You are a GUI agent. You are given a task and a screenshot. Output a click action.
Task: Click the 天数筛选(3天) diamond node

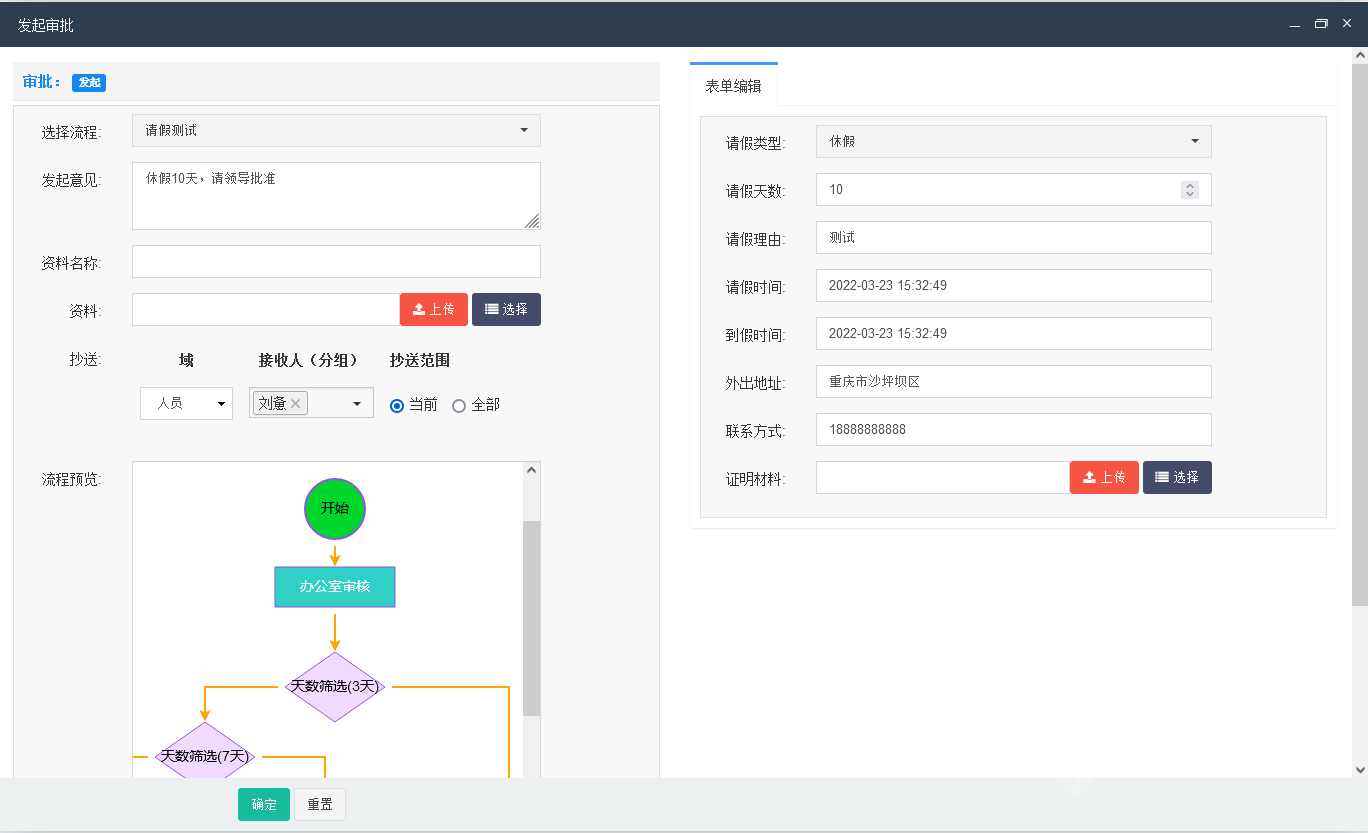pos(335,687)
